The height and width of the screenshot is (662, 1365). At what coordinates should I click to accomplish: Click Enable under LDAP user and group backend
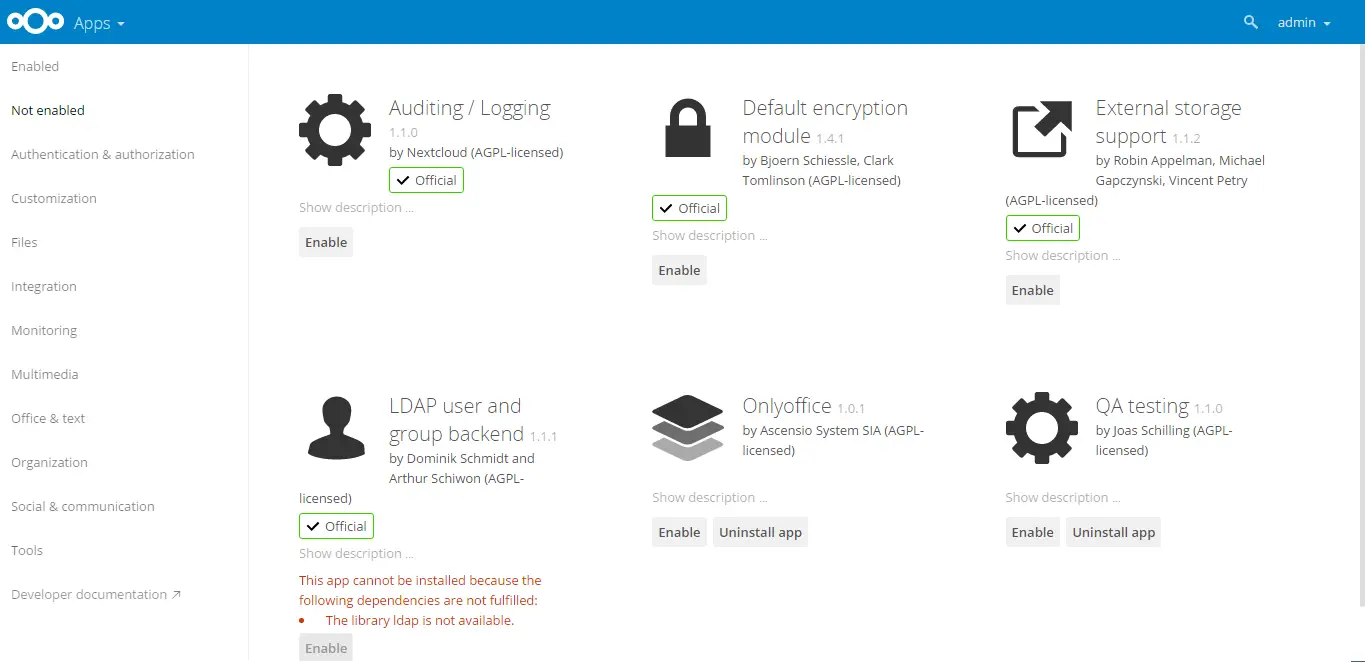coord(326,648)
